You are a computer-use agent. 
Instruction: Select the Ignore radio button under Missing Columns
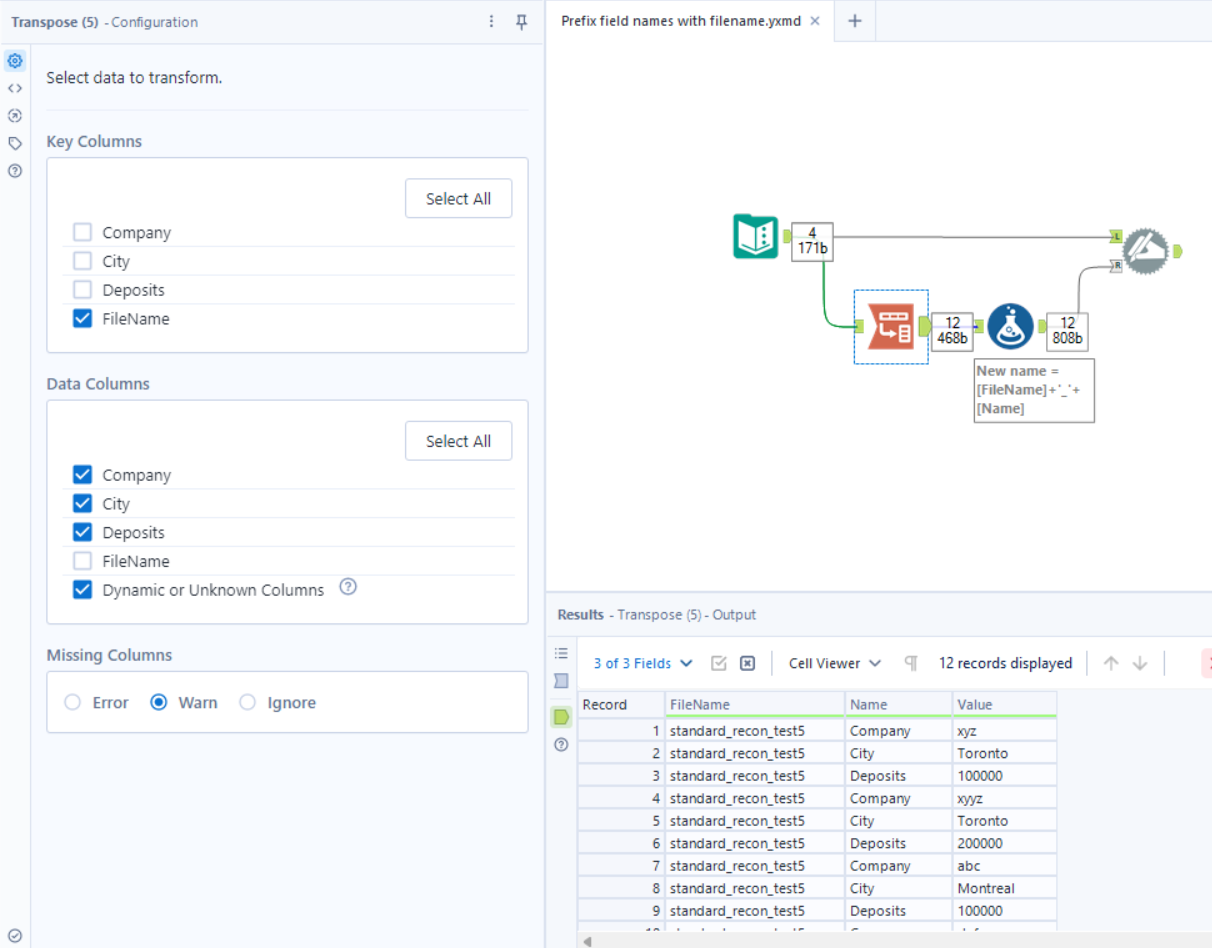pyautogui.click(x=247, y=702)
